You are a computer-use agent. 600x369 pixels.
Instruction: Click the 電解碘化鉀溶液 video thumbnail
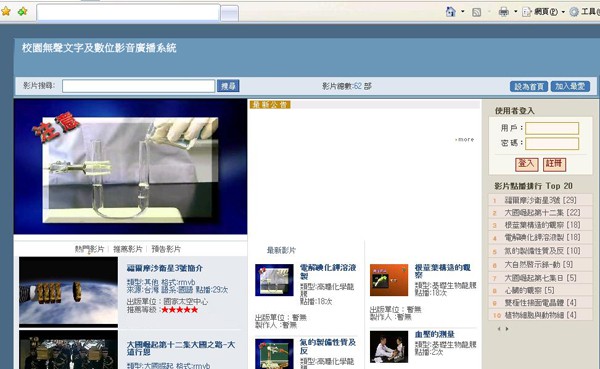(x=274, y=280)
